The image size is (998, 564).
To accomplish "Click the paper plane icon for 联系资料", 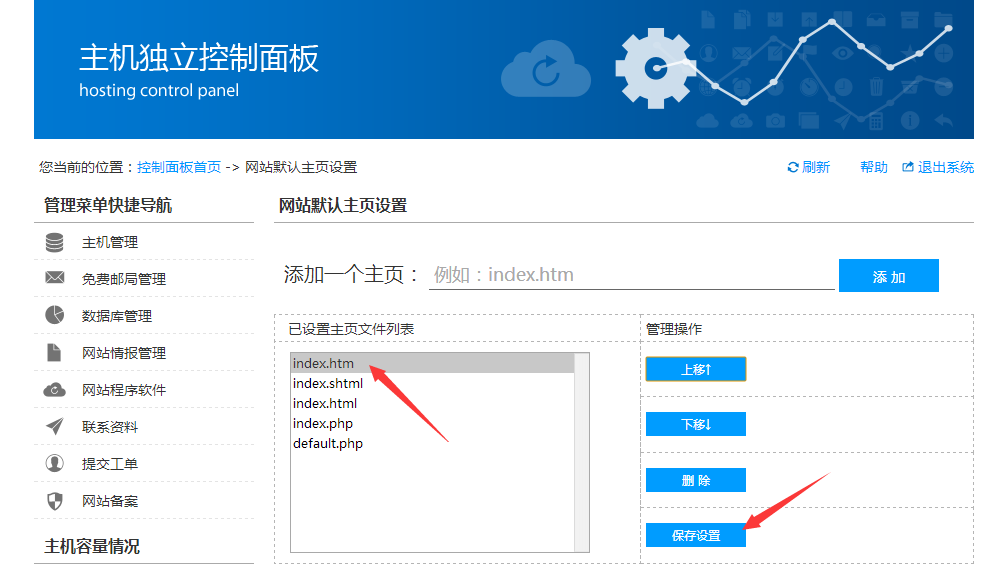I will coord(55,427).
